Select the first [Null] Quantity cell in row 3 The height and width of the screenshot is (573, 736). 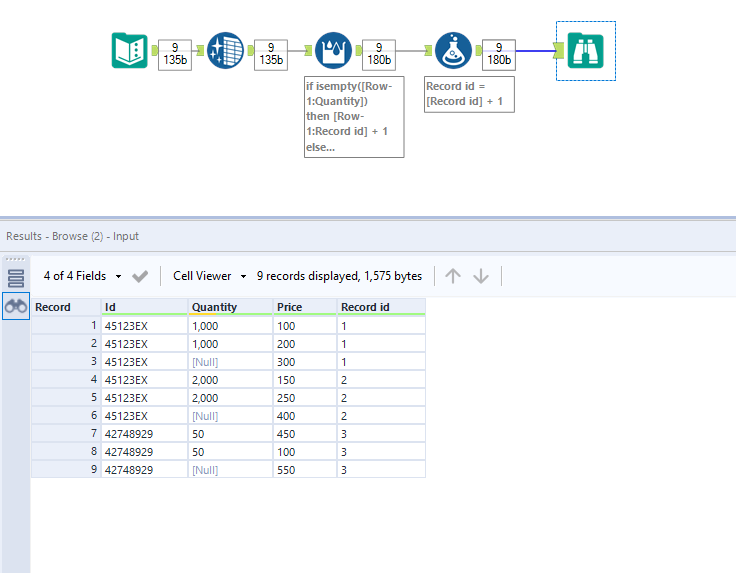click(x=205, y=361)
